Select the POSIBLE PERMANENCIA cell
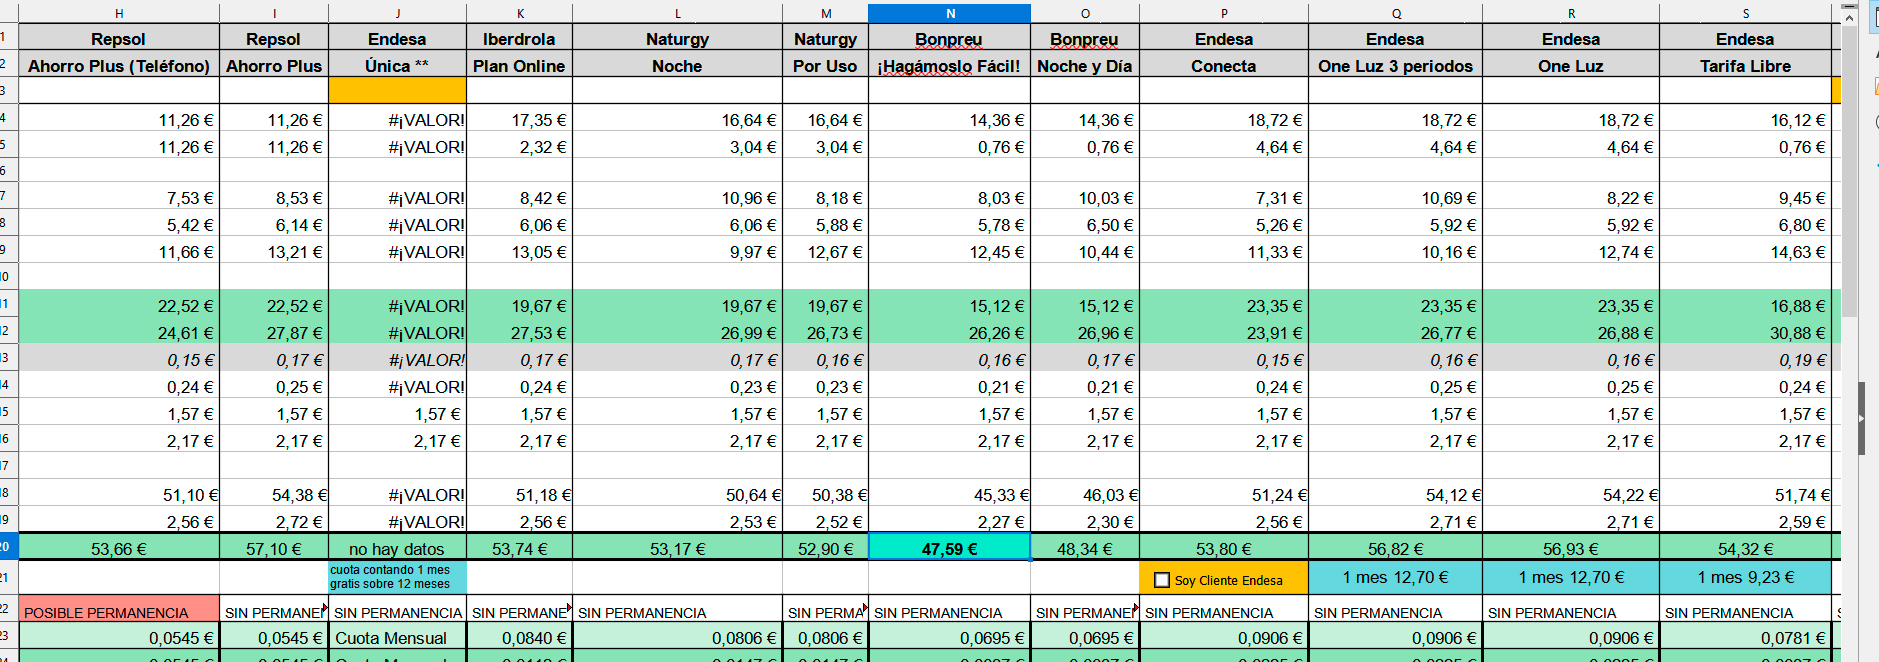 (x=119, y=610)
